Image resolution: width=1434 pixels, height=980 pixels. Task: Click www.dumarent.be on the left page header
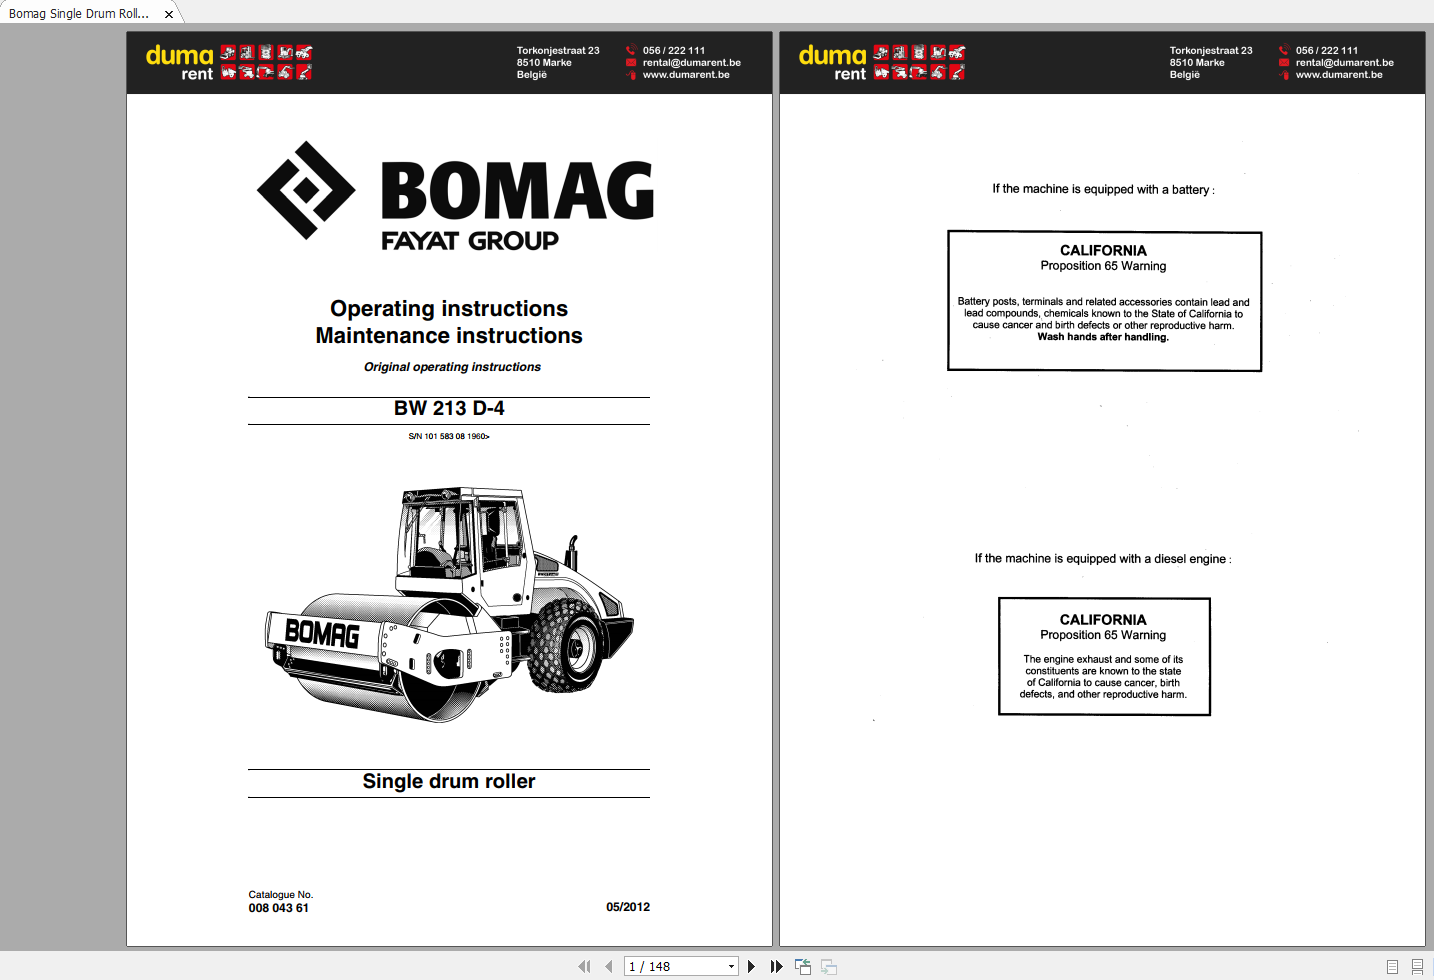click(686, 74)
